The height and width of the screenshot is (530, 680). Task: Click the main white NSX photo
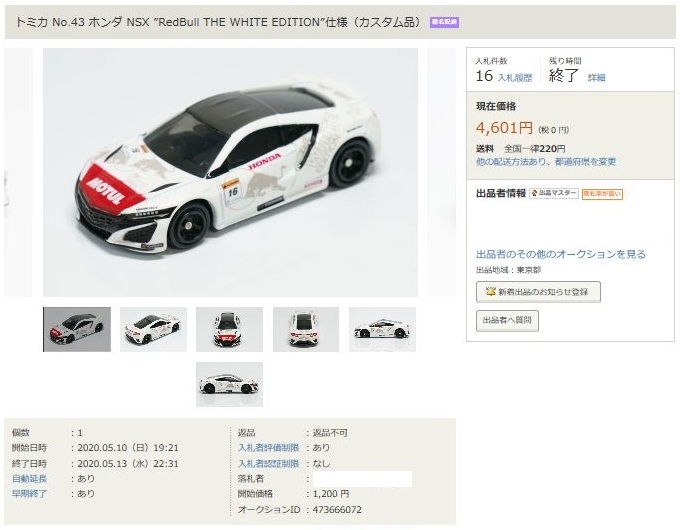(x=230, y=172)
